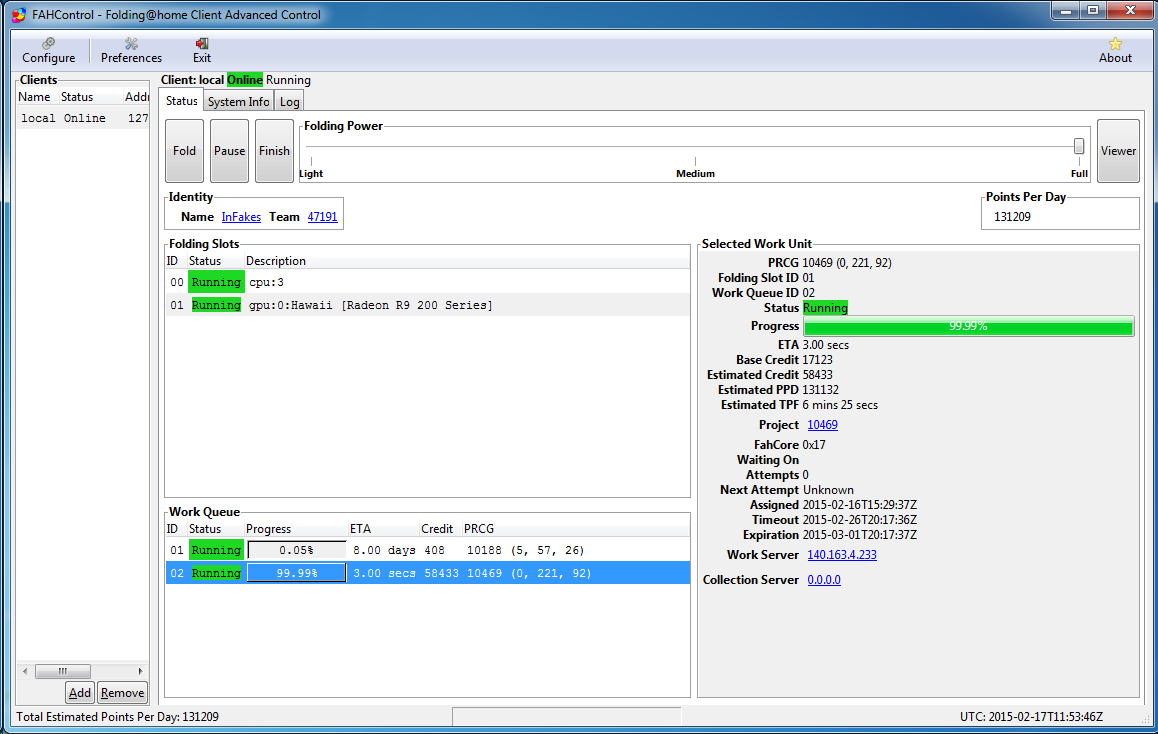Set Folding Power to Light tick
1158x734 pixels.
(312, 161)
